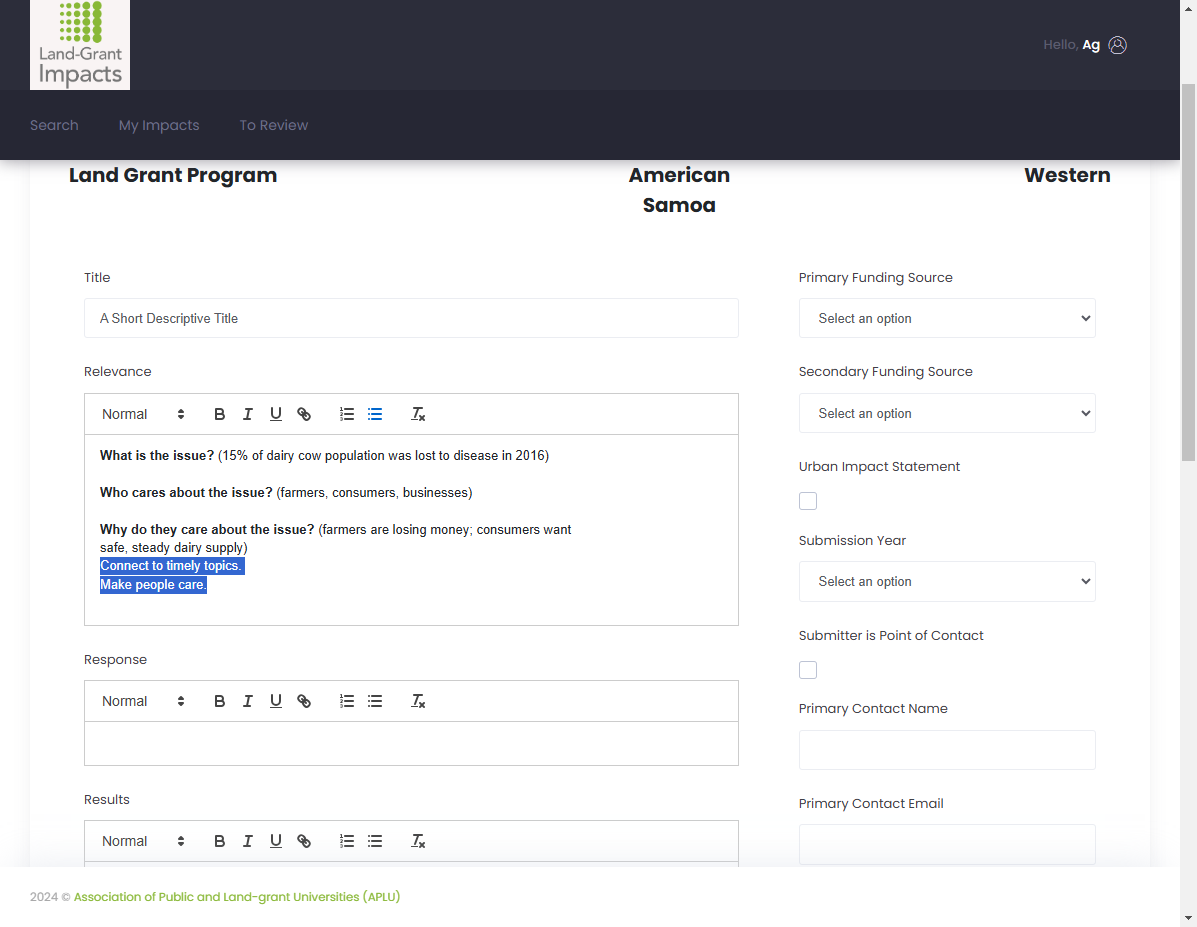Toggle bold in the Relevance editor
This screenshot has height=927, width=1197.
(x=219, y=414)
